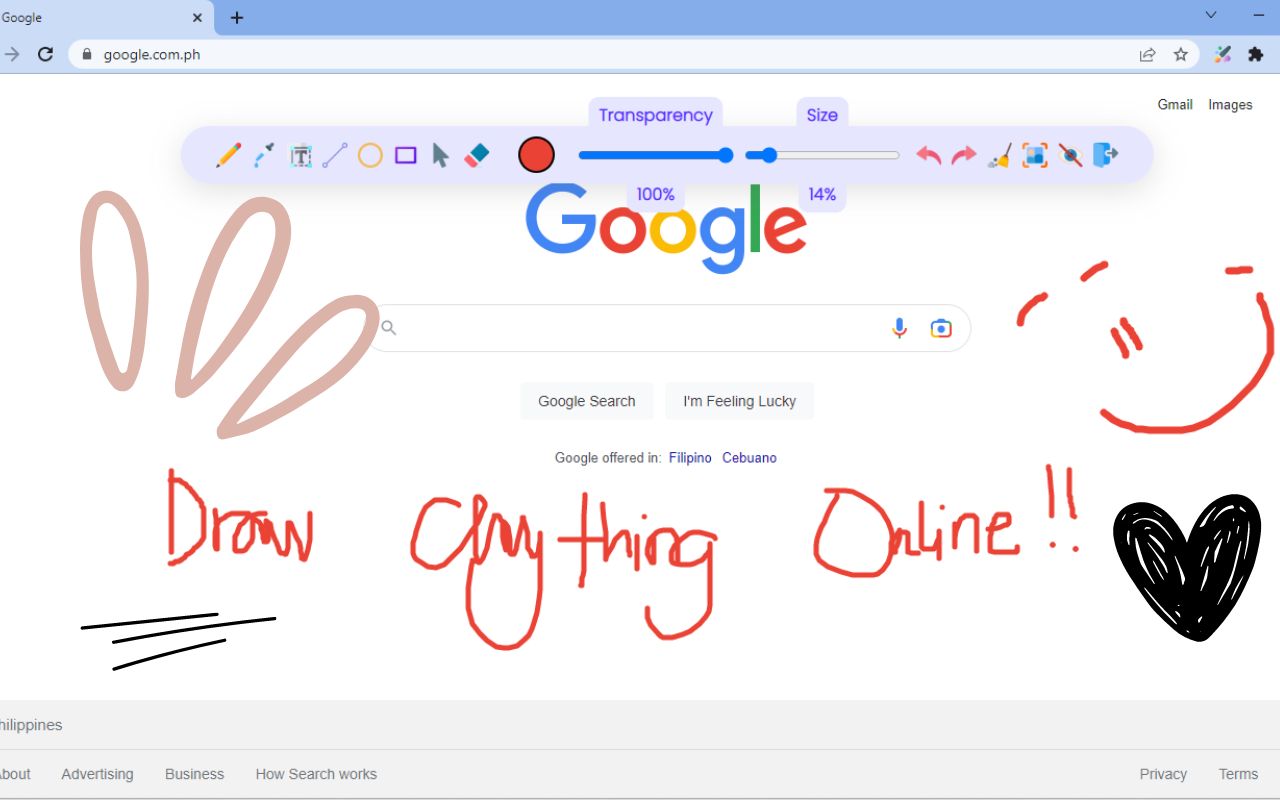Open How Search works footer link
Viewport: 1280px width, 800px height.
pos(316,774)
